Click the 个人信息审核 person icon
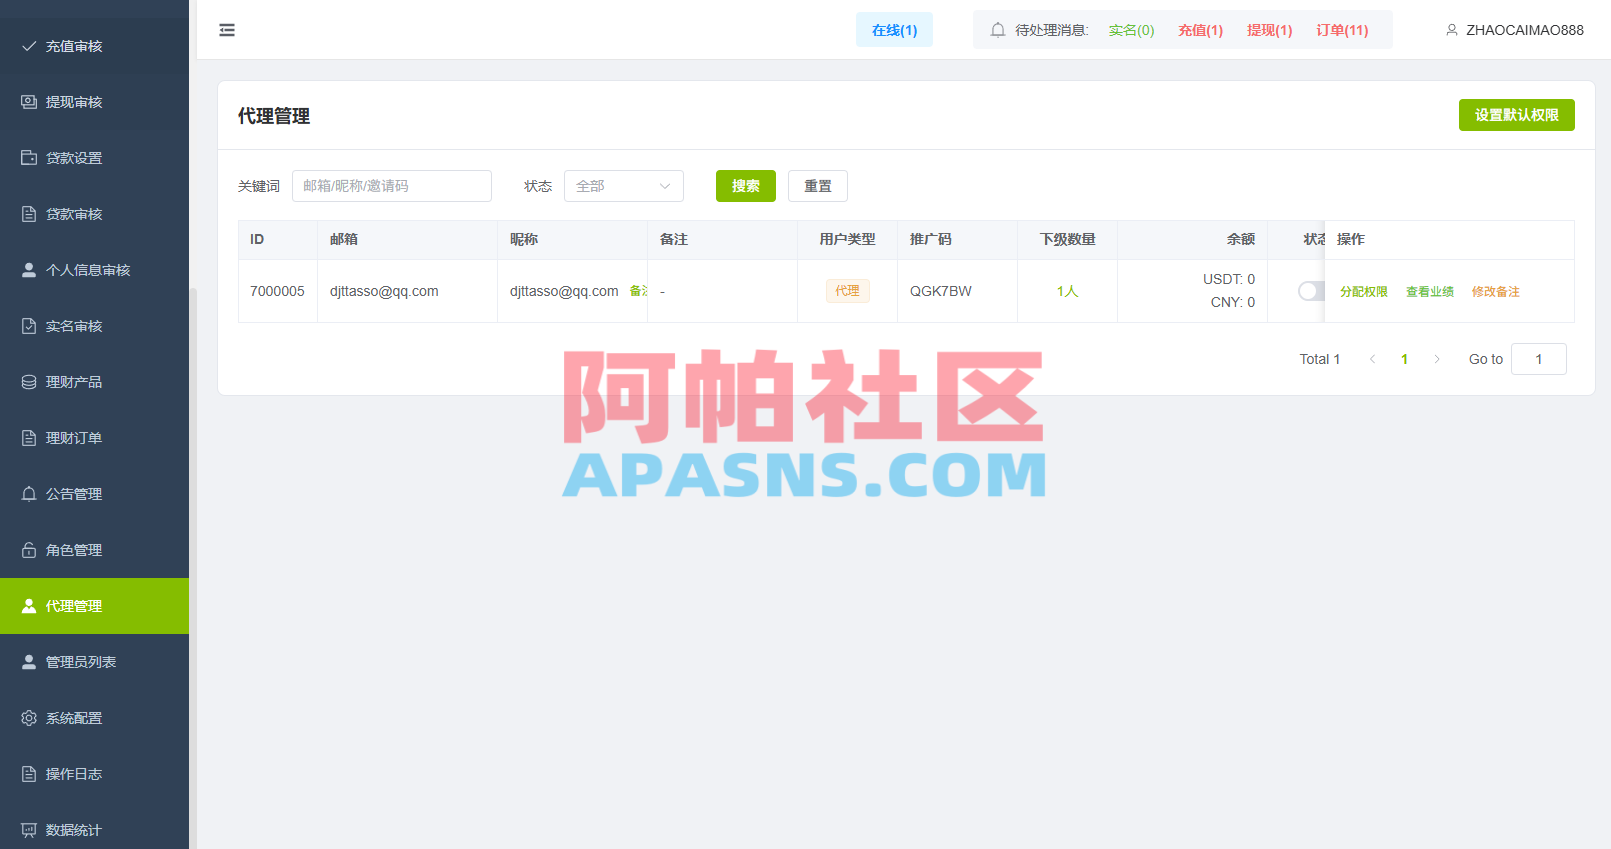This screenshot has width=1611, height=849. click(x=29, y=270)
